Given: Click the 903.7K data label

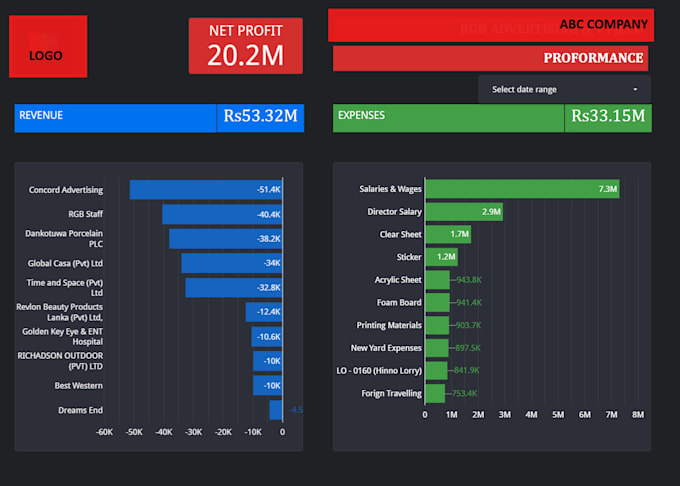Looking at the screenshot, I should tap(468, 325).
